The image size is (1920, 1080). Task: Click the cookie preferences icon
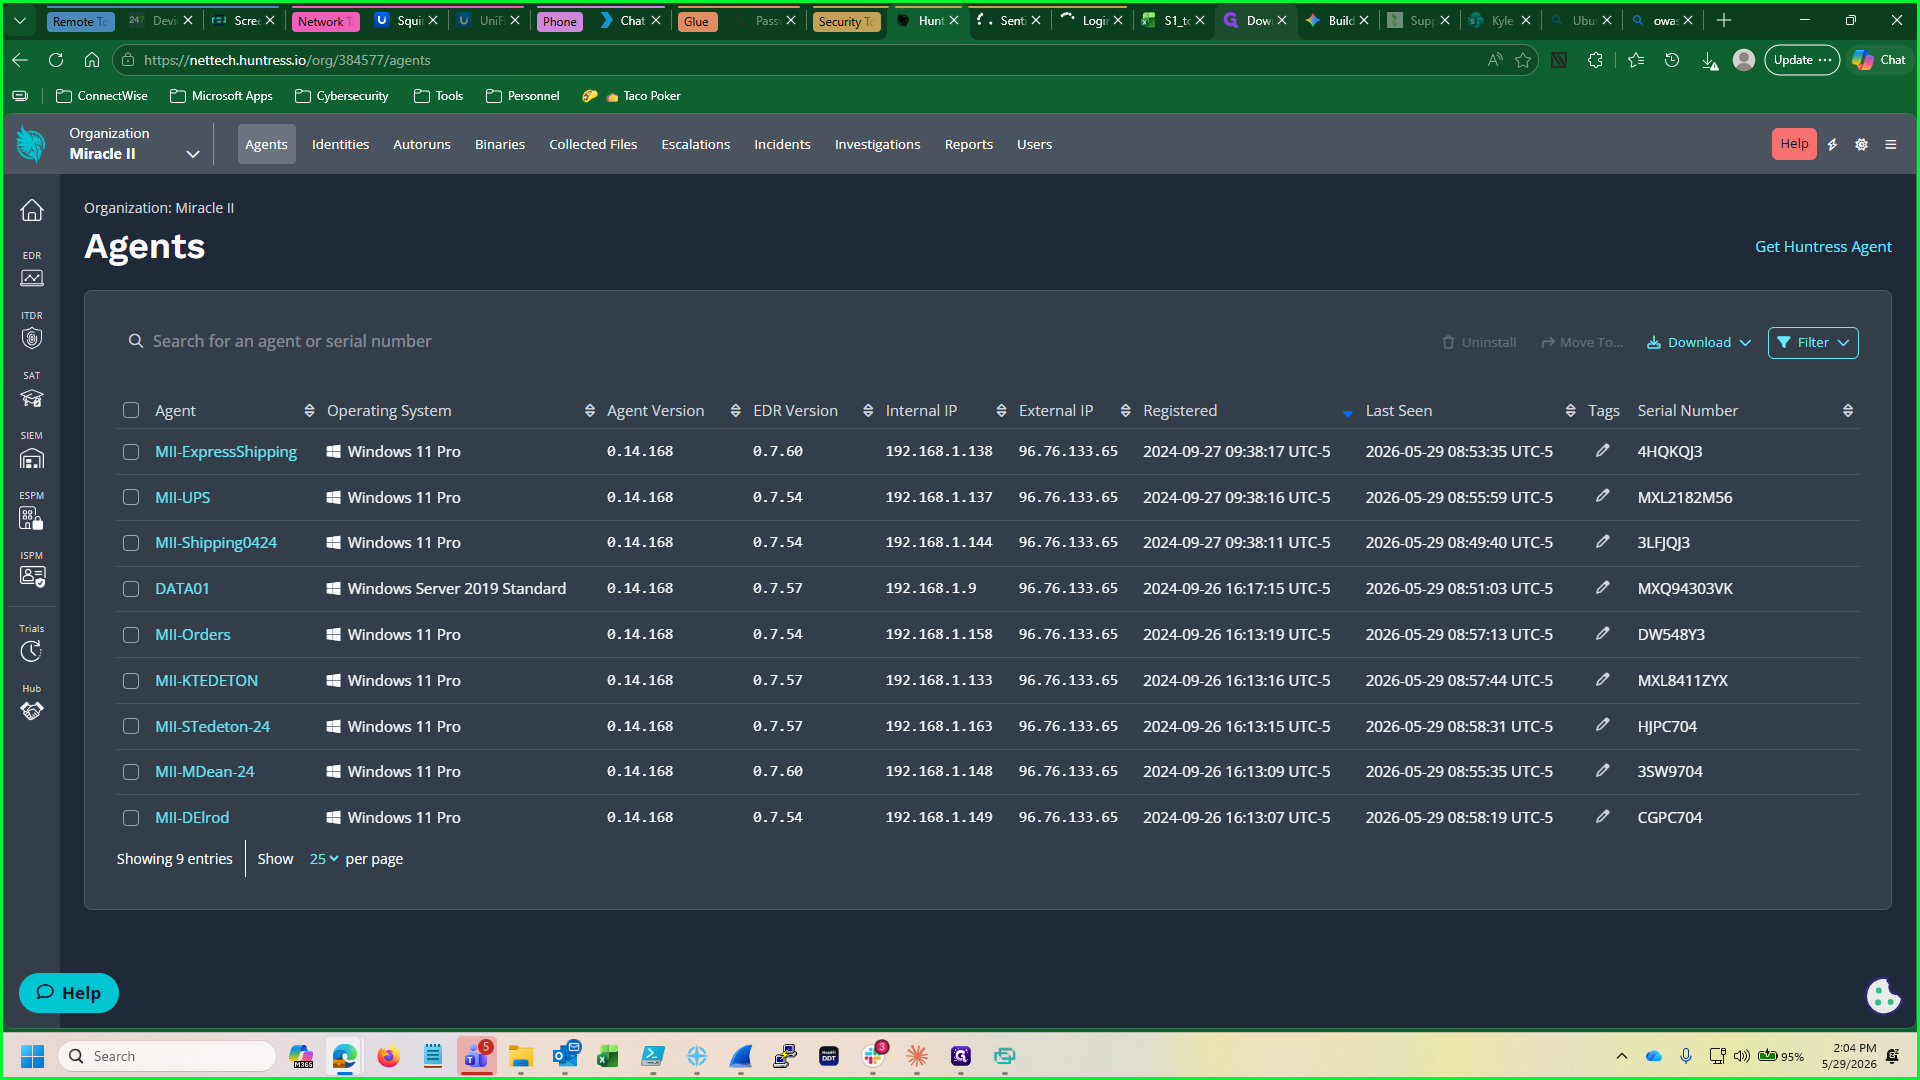pos(1883,995)
